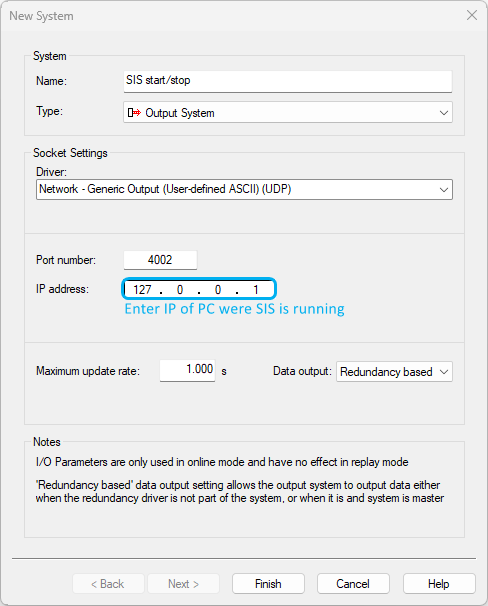
Task: Click the third IP address octet
Action: [x=218, y=289]
